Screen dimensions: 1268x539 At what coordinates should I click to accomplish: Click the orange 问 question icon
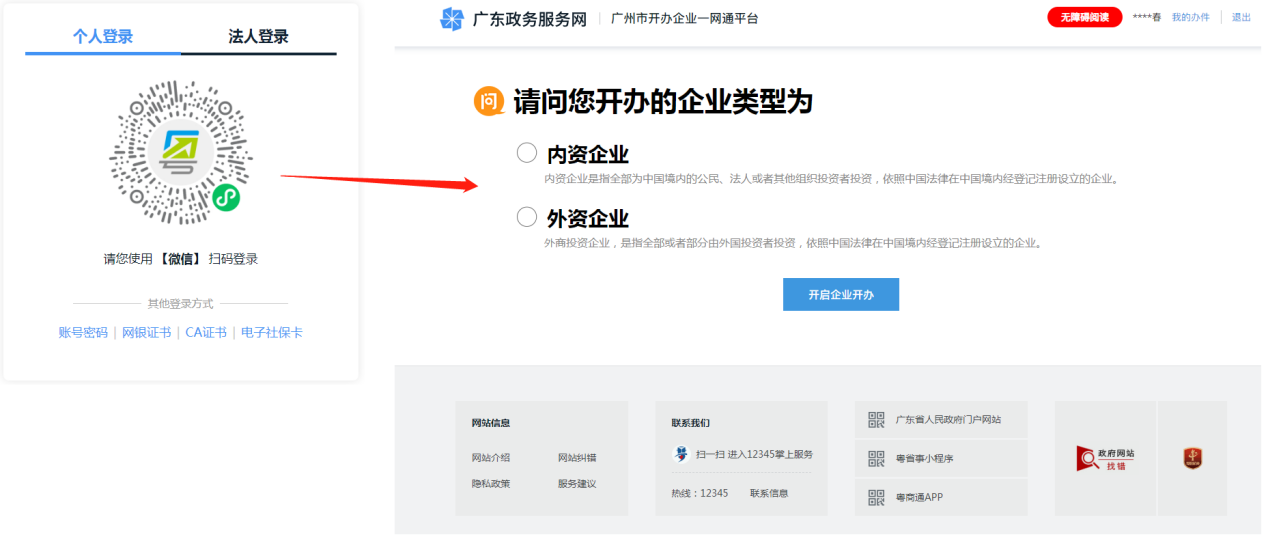(489, 101)
